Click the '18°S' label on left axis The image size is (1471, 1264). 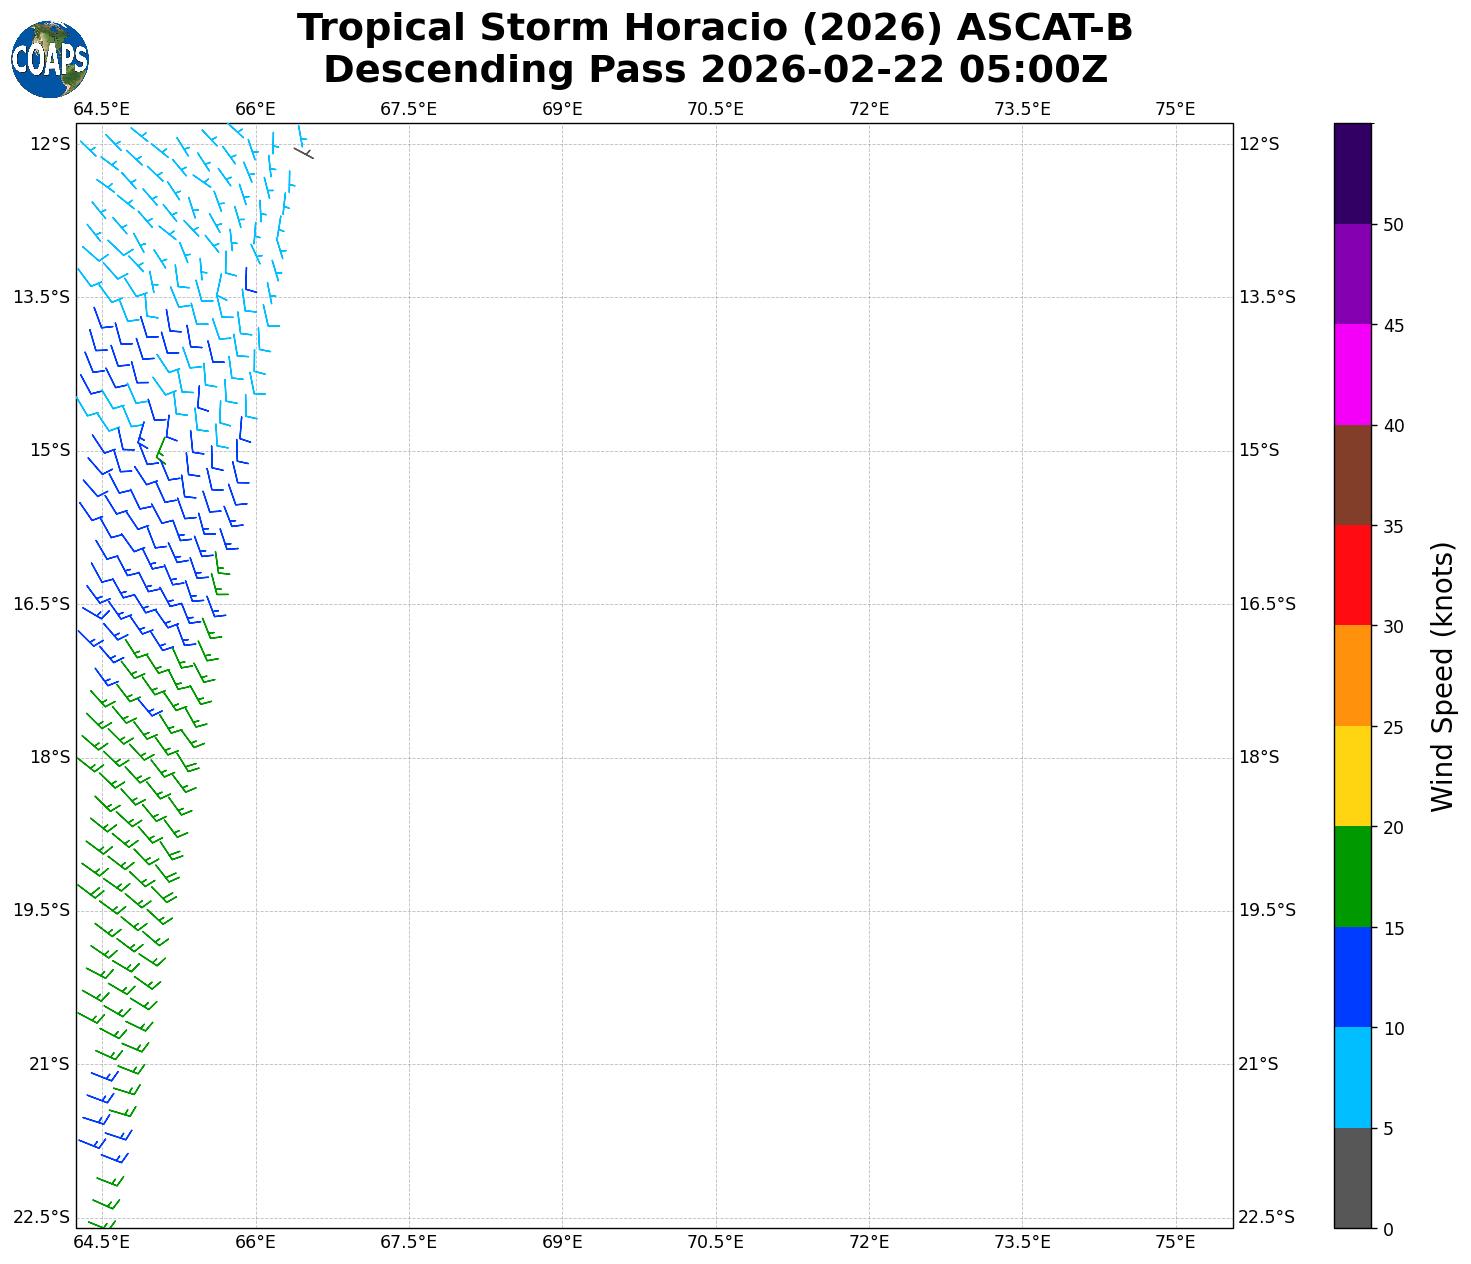(50, 757)
